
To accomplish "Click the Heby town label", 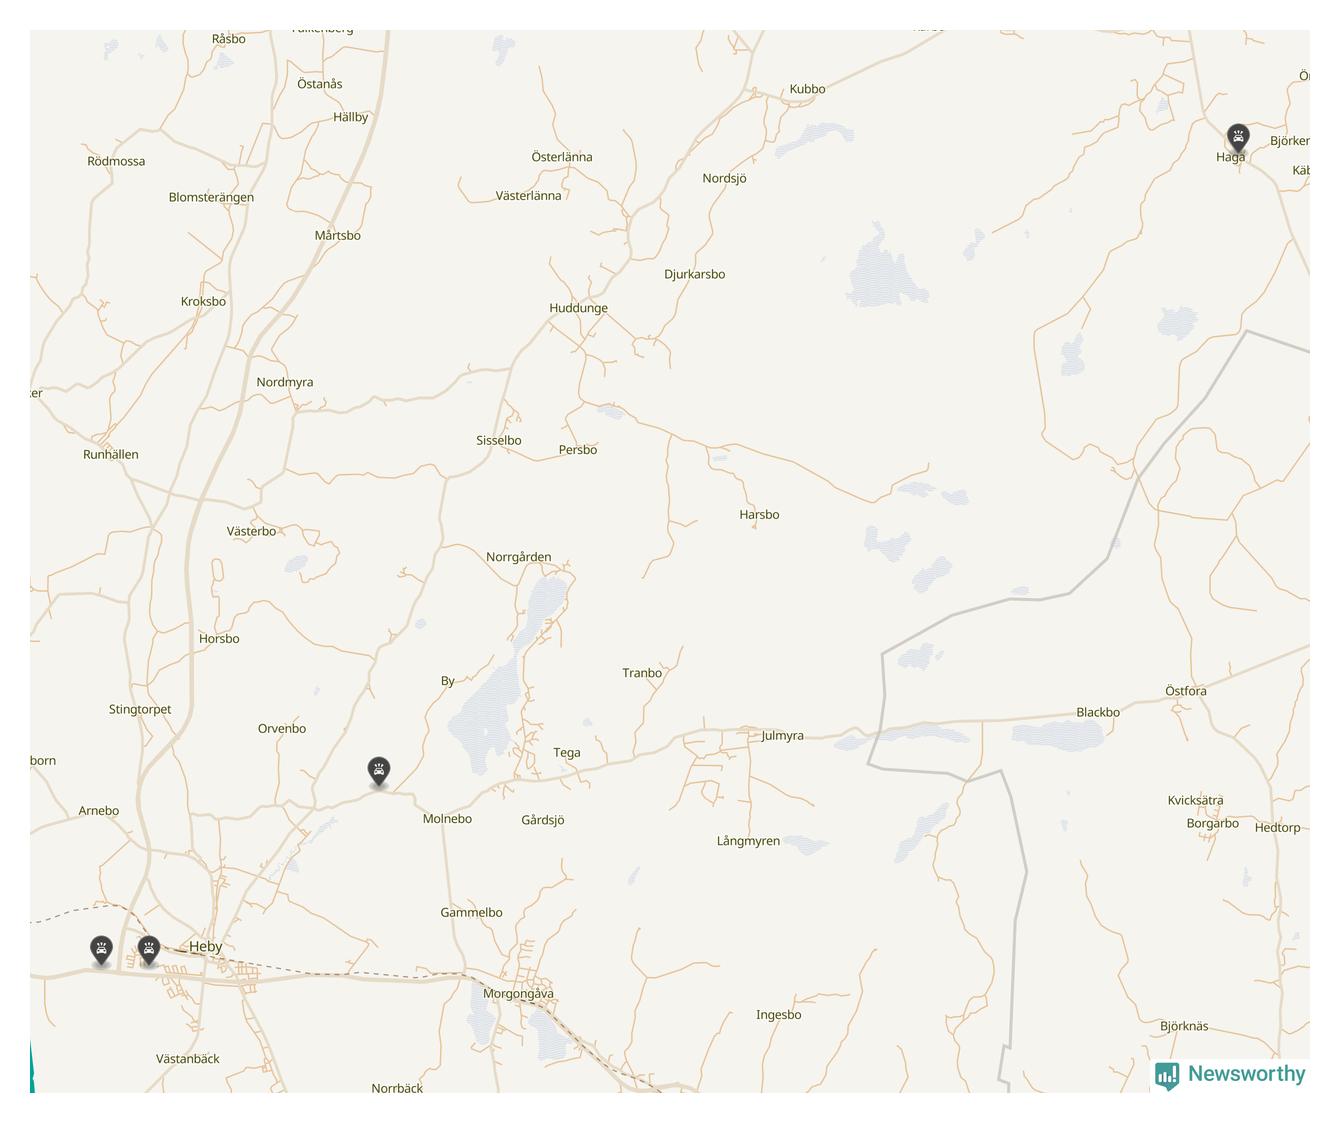I will point(206,946).
